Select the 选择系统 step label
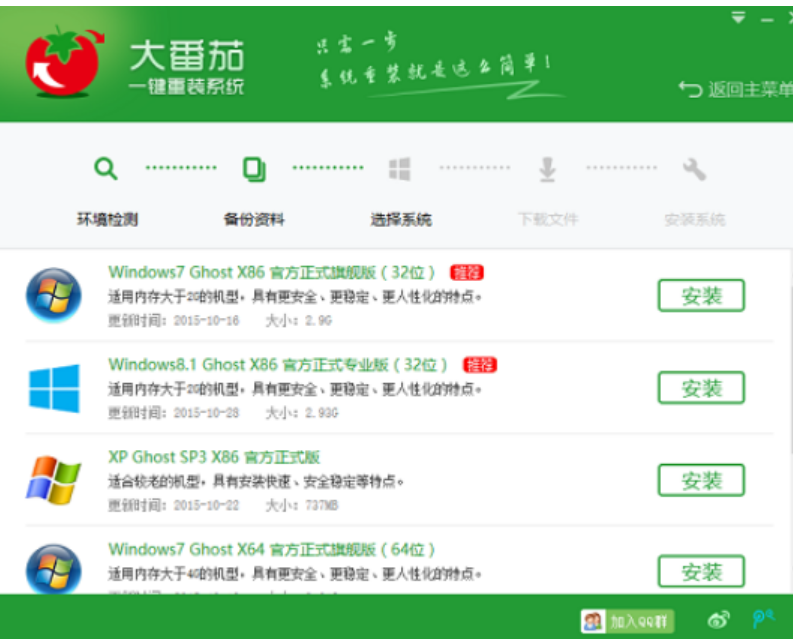Viewport: 793px width, 639px height. [x=401, y=220]
